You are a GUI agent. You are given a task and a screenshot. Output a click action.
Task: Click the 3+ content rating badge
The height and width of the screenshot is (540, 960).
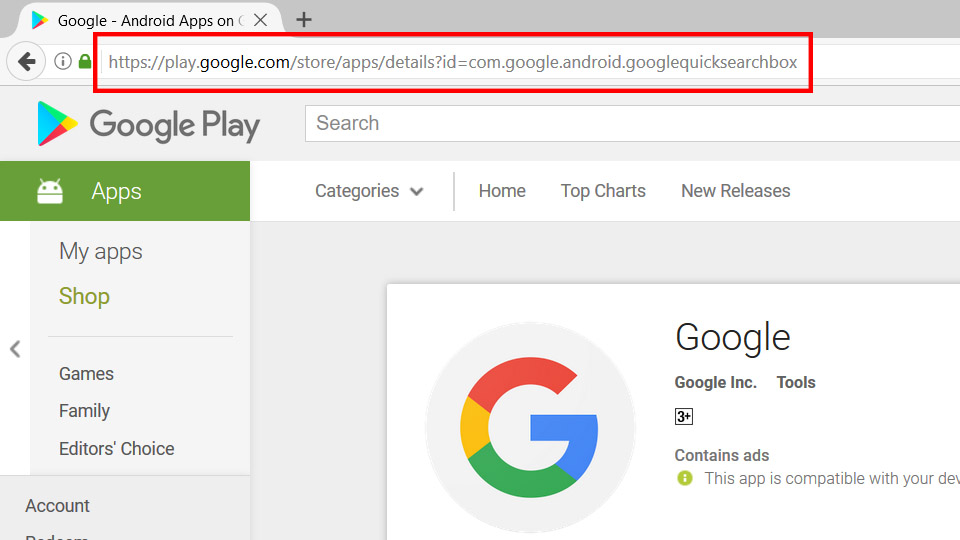[x=683, y=417]
